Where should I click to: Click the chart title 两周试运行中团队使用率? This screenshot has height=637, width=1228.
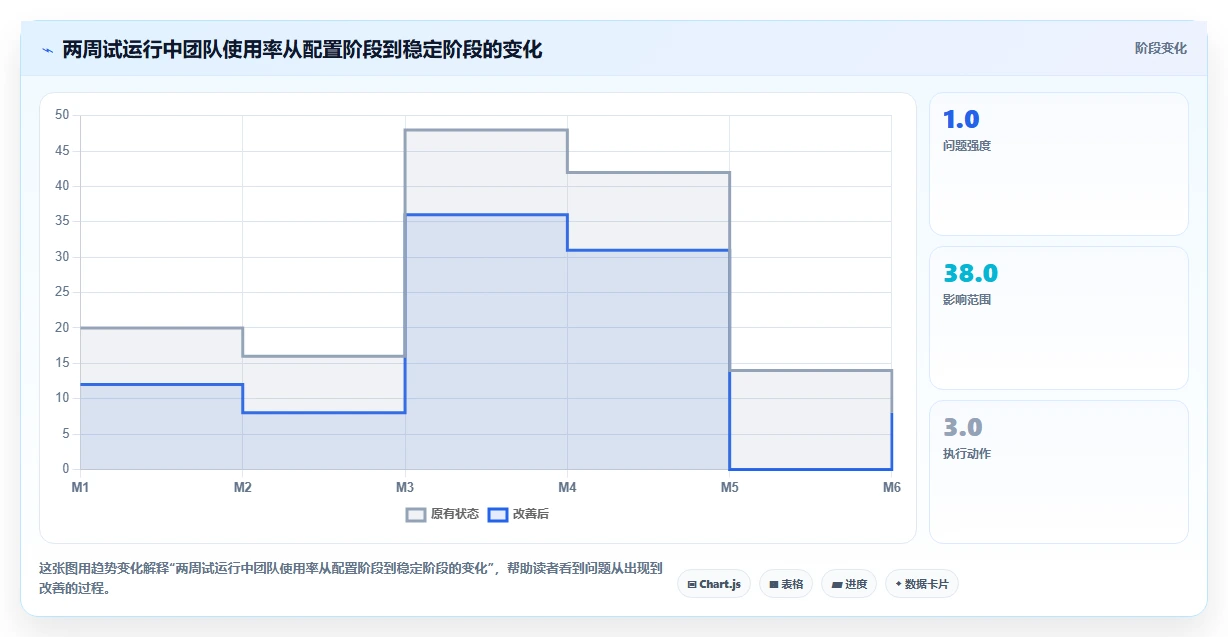click(302, 49)
